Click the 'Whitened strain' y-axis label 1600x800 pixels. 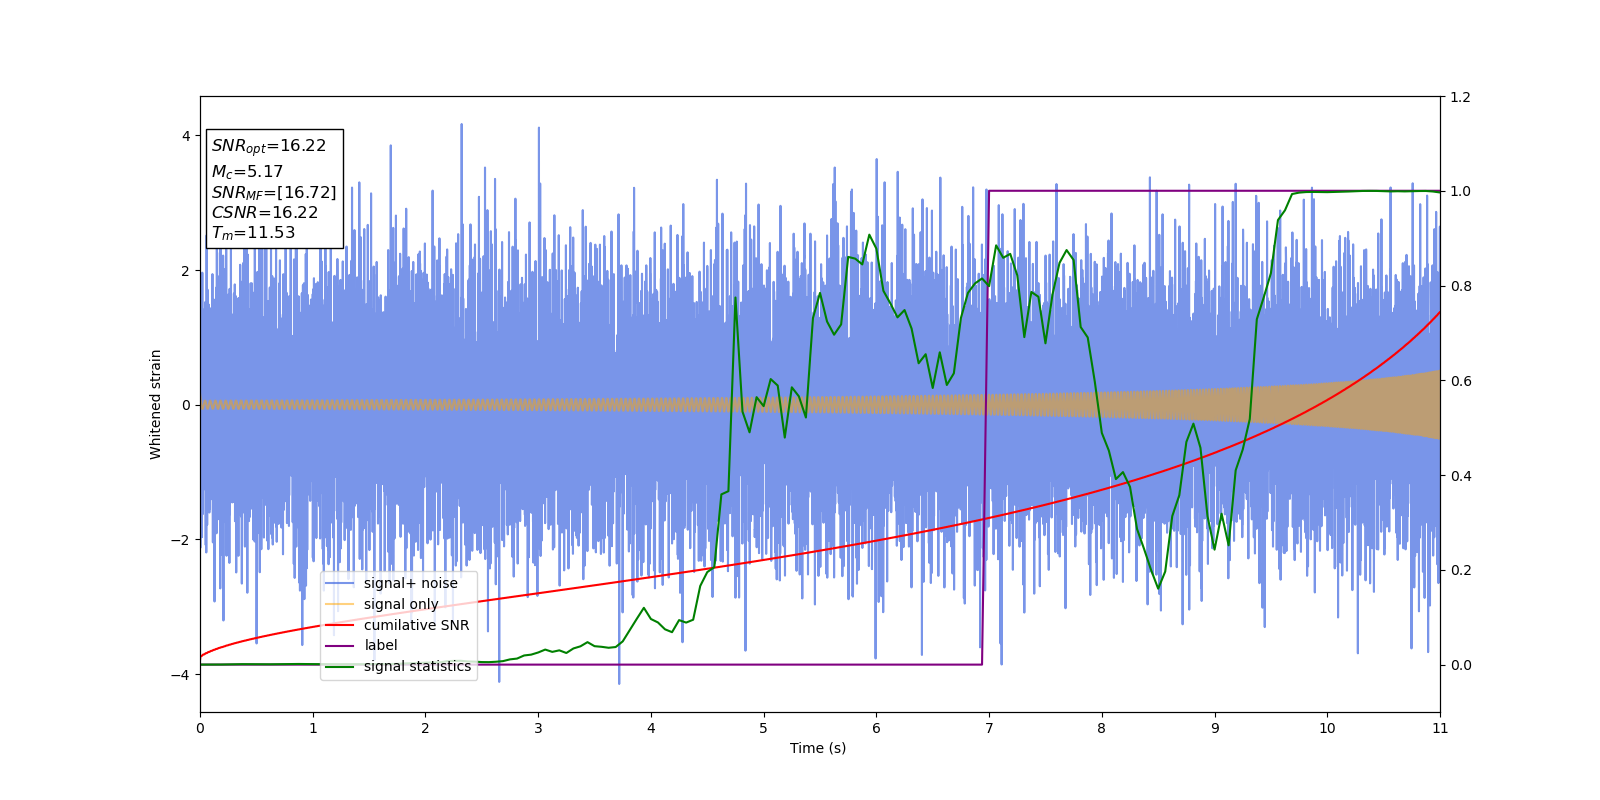[156, 404]
